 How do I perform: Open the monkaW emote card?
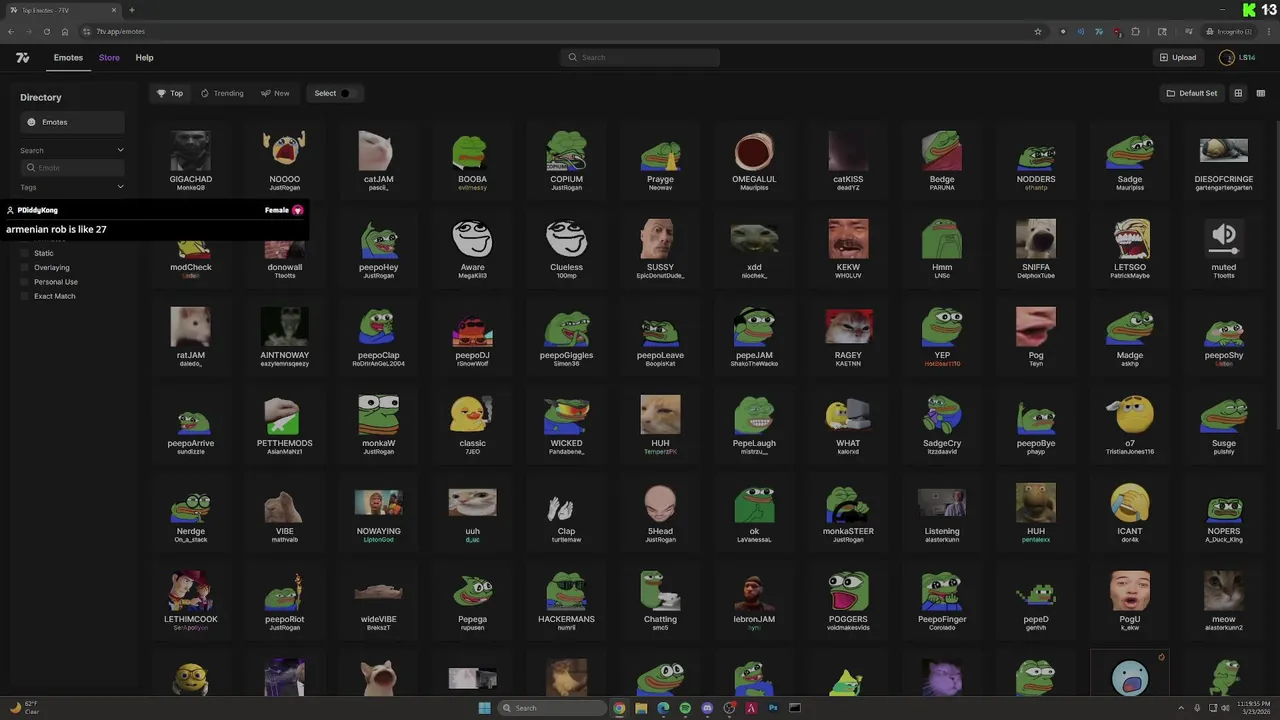(378, 422)
